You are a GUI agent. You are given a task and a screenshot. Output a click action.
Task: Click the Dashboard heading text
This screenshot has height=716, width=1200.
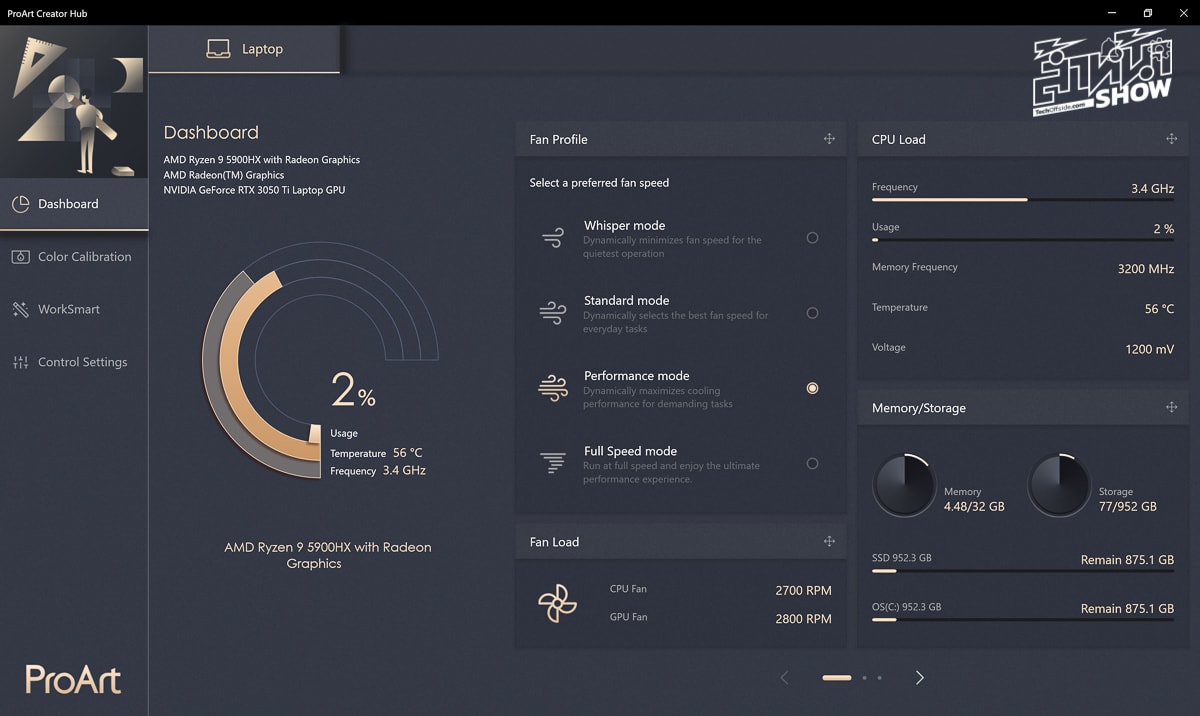pyautogui.click(x=211, y=132)
